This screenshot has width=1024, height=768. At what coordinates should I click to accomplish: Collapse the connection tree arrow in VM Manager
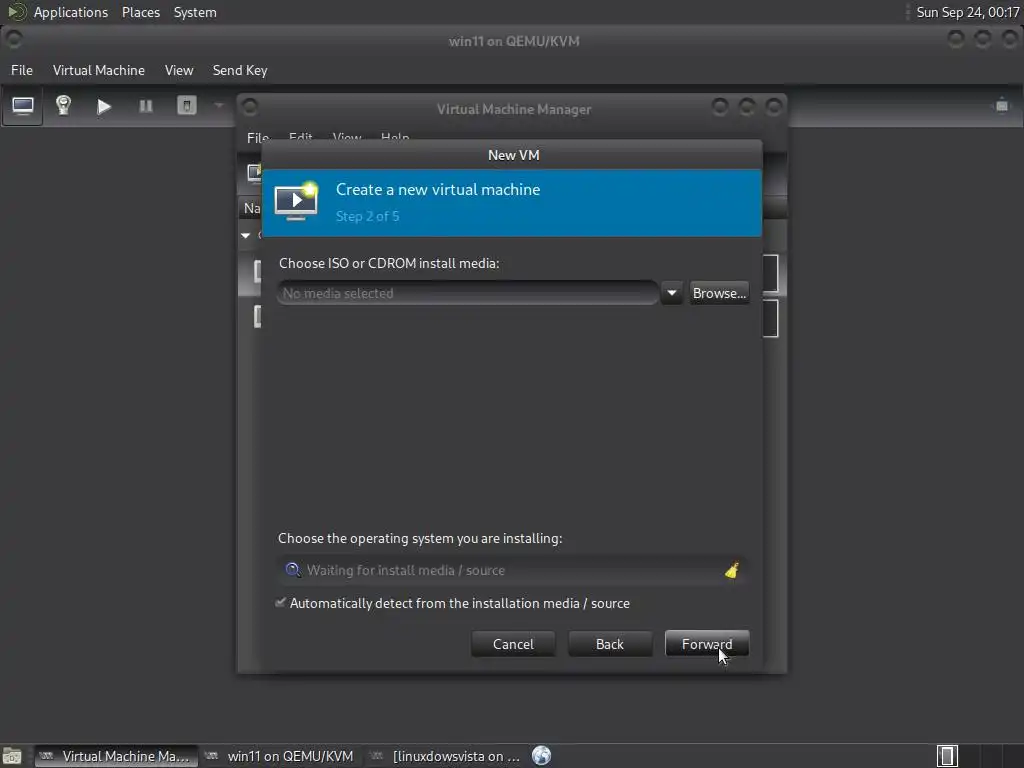[246, 235]
